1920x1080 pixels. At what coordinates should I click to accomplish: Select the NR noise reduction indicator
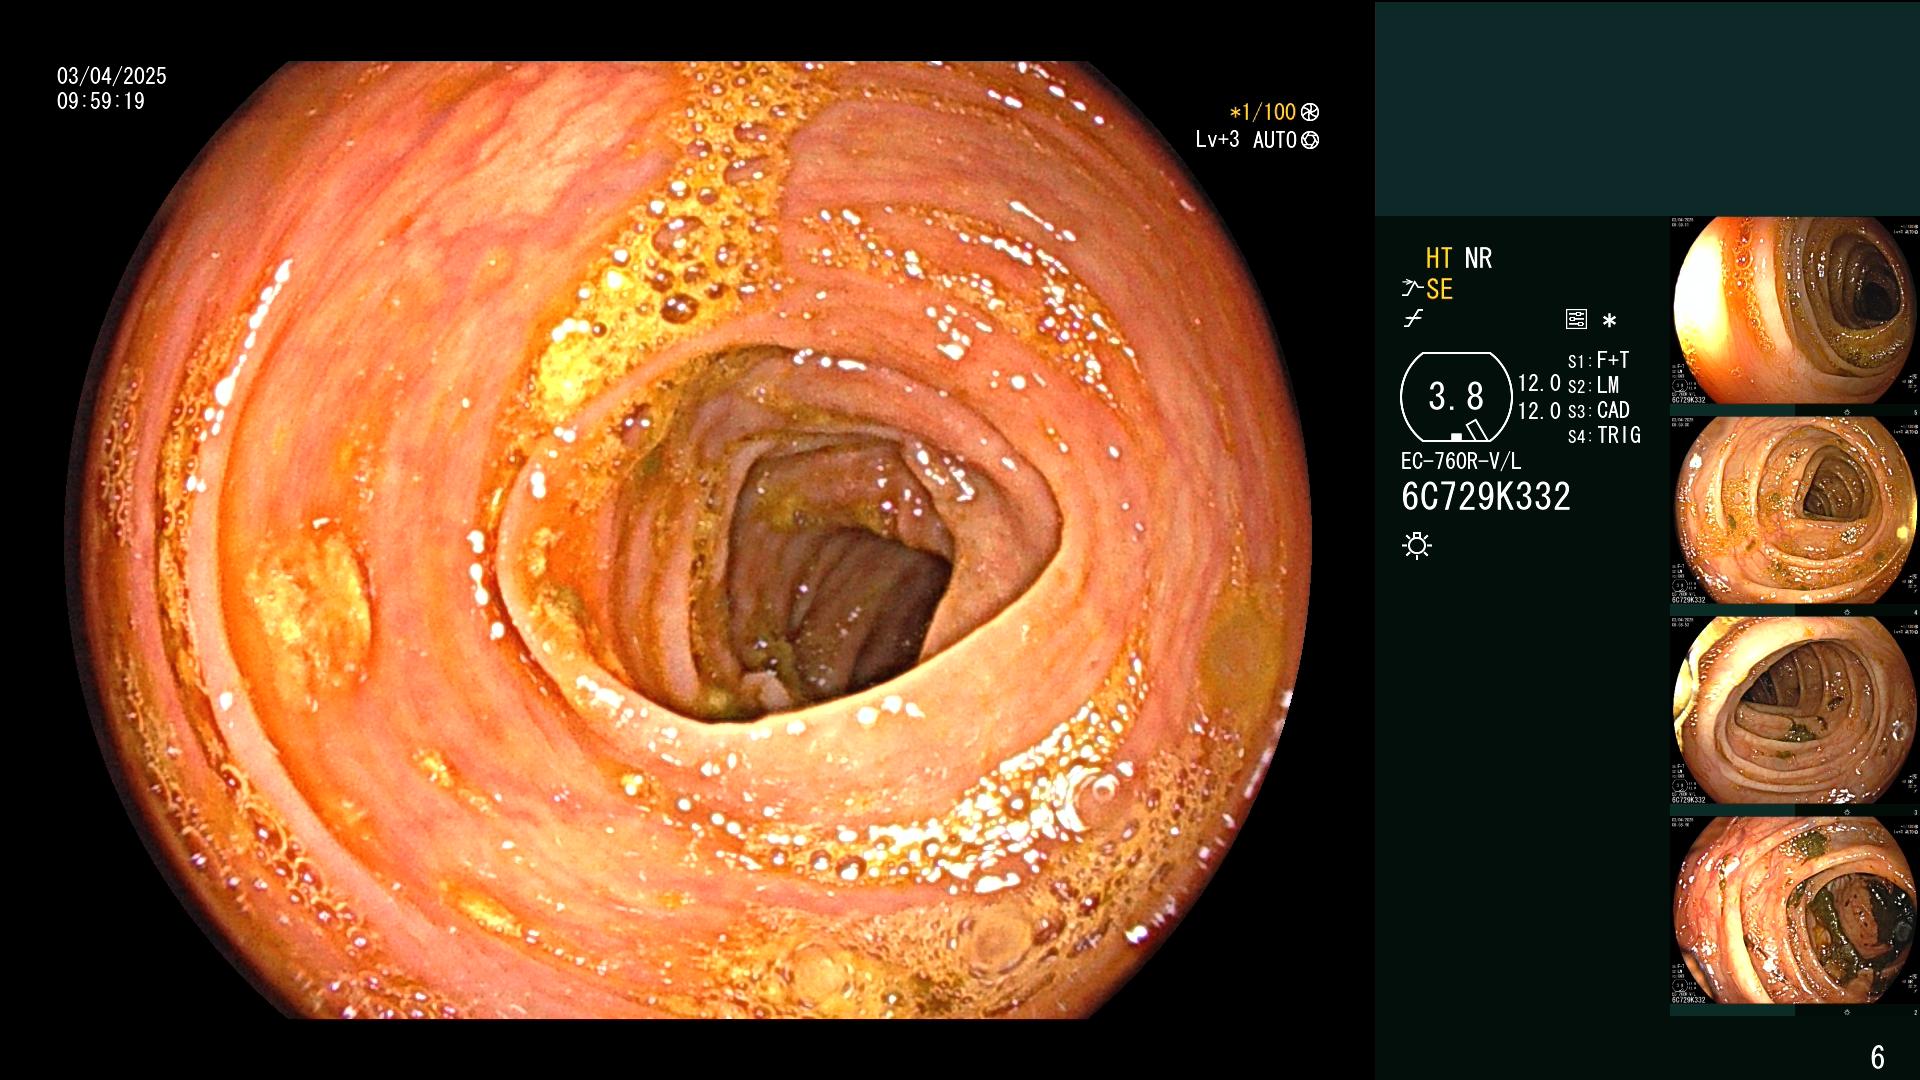[1478, 258]
